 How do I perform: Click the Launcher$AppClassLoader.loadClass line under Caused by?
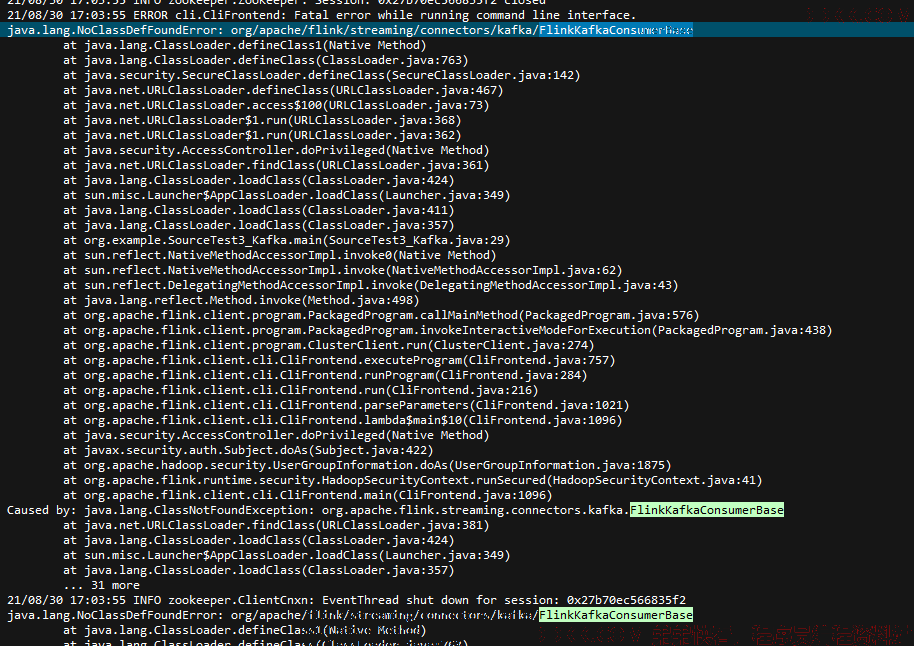(286, 555)
